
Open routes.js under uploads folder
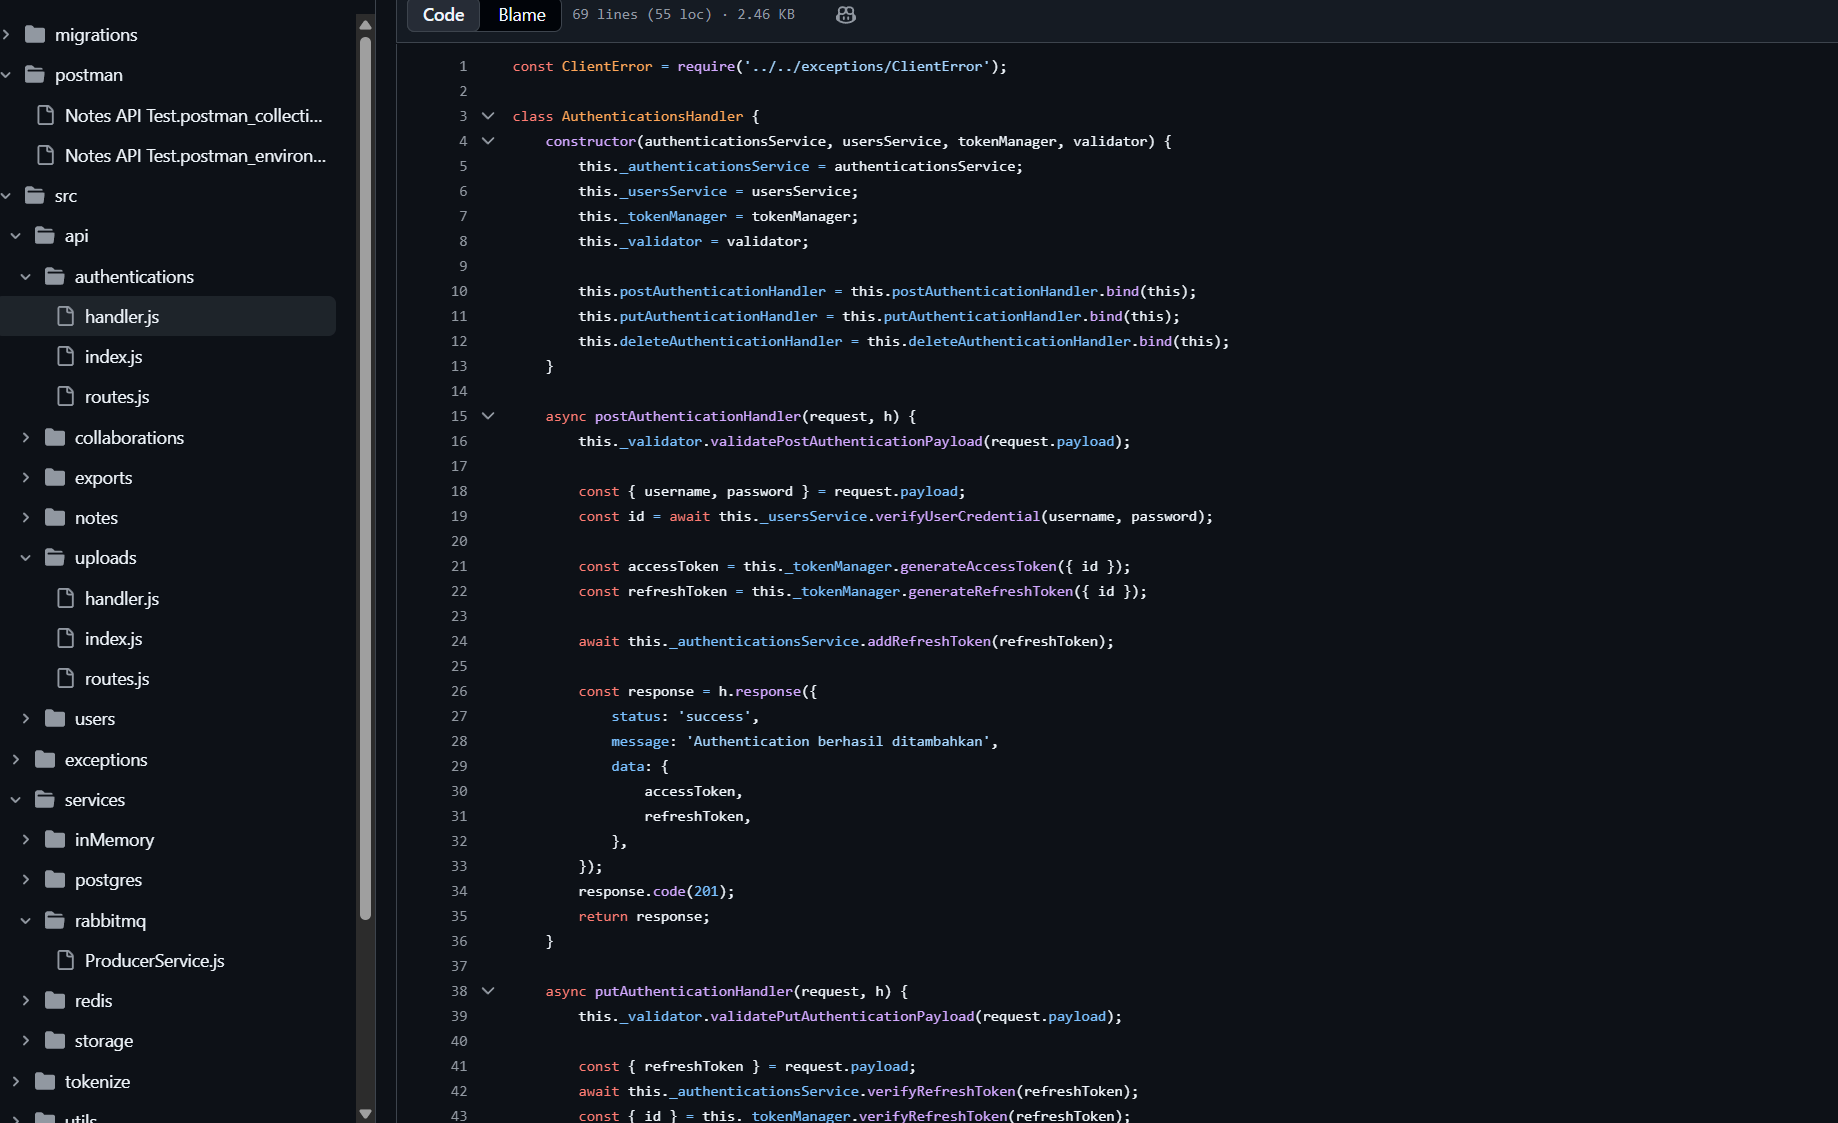click(x=117, y=679)
